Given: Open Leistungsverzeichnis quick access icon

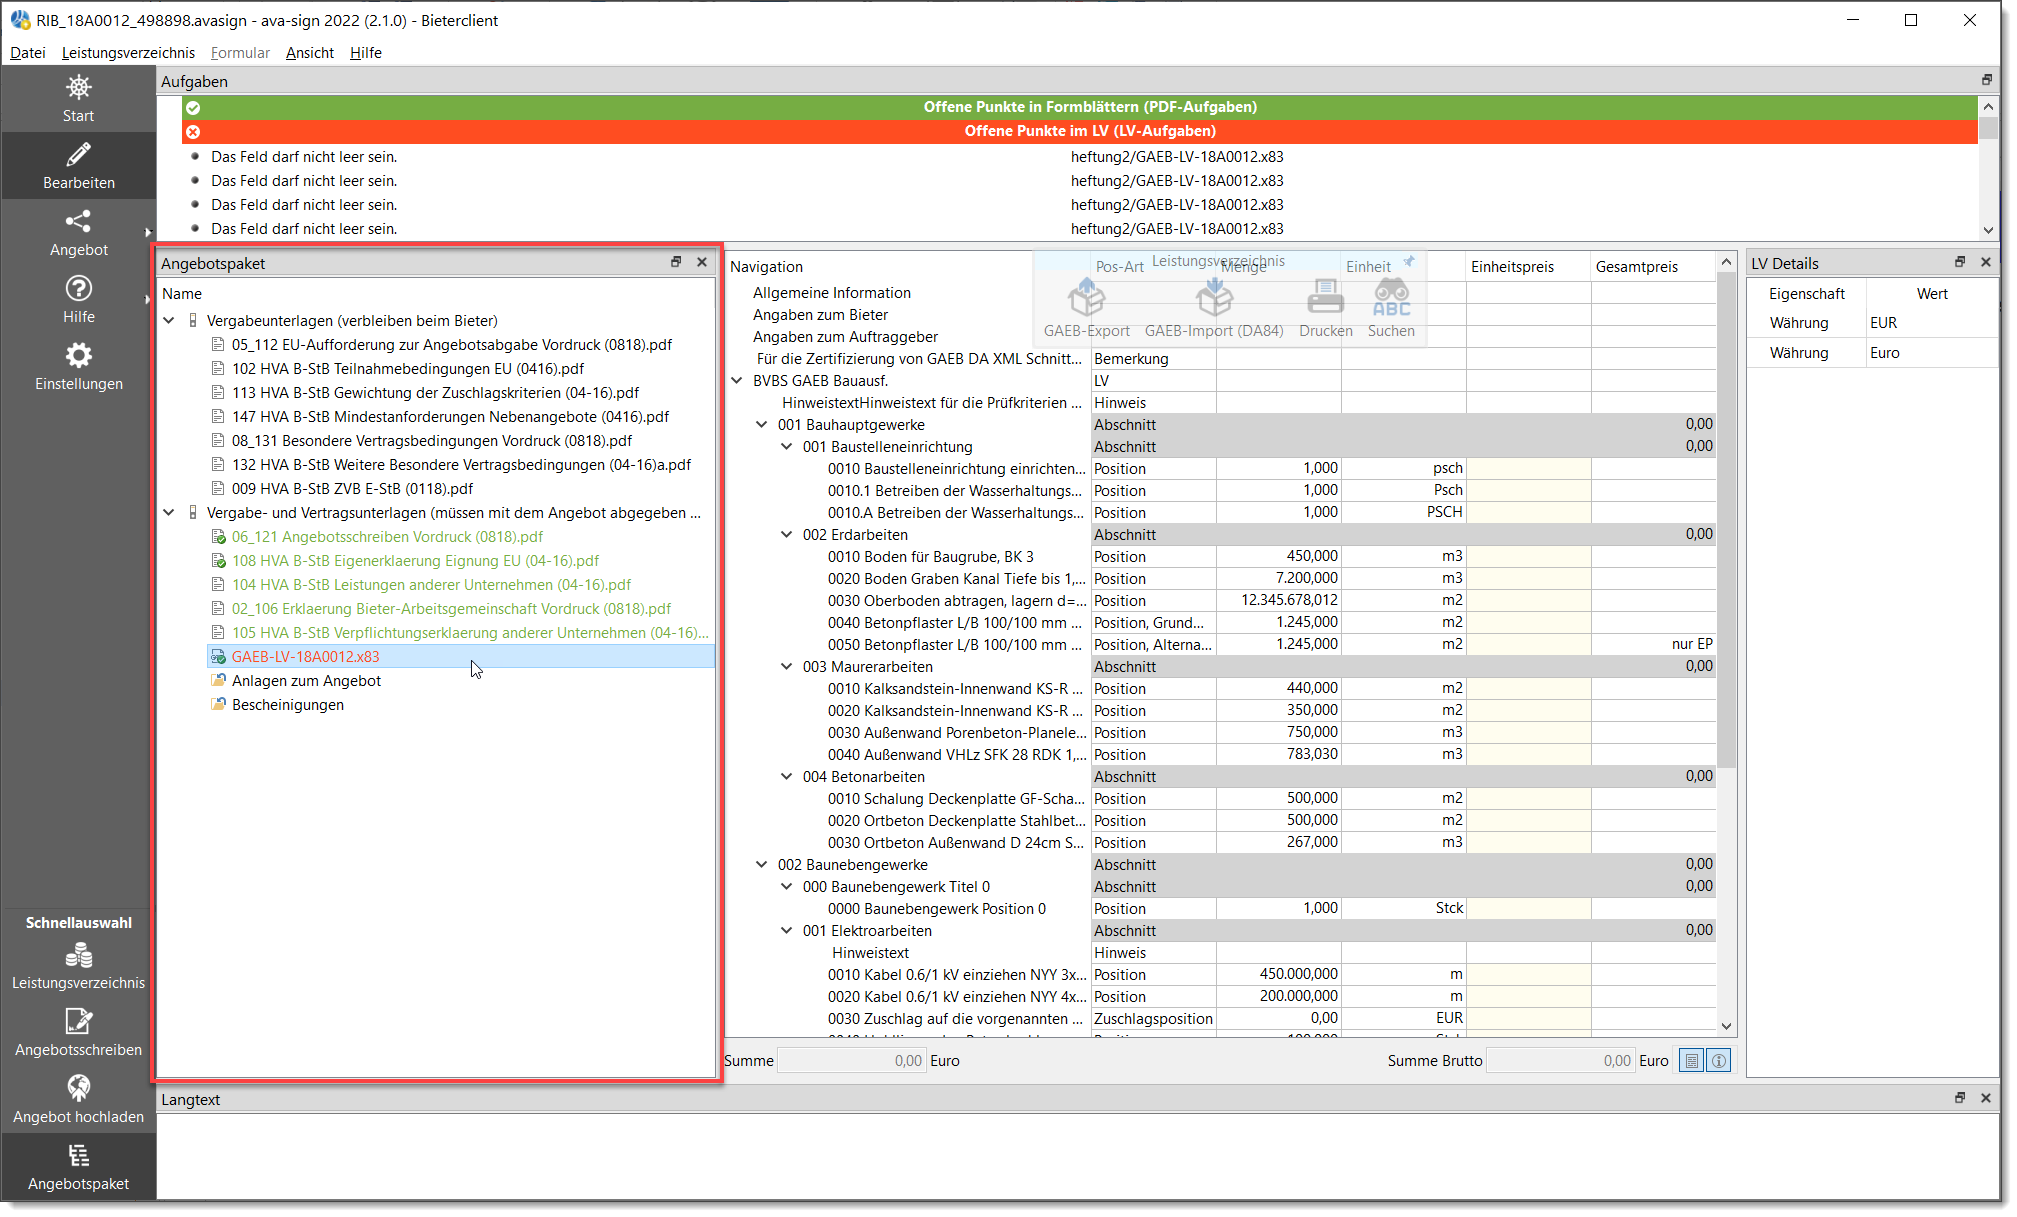Looking at the screenshot, I should (78, 956).
